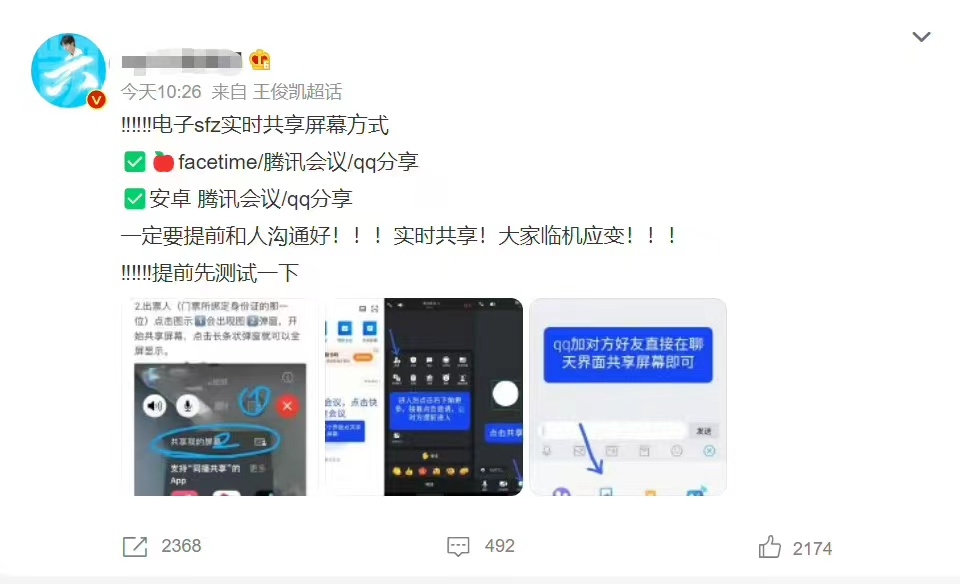Open the third QQ screen-share thumbnail
The width and height of the screenshot is (960, 584).
[x=628, y=397]
